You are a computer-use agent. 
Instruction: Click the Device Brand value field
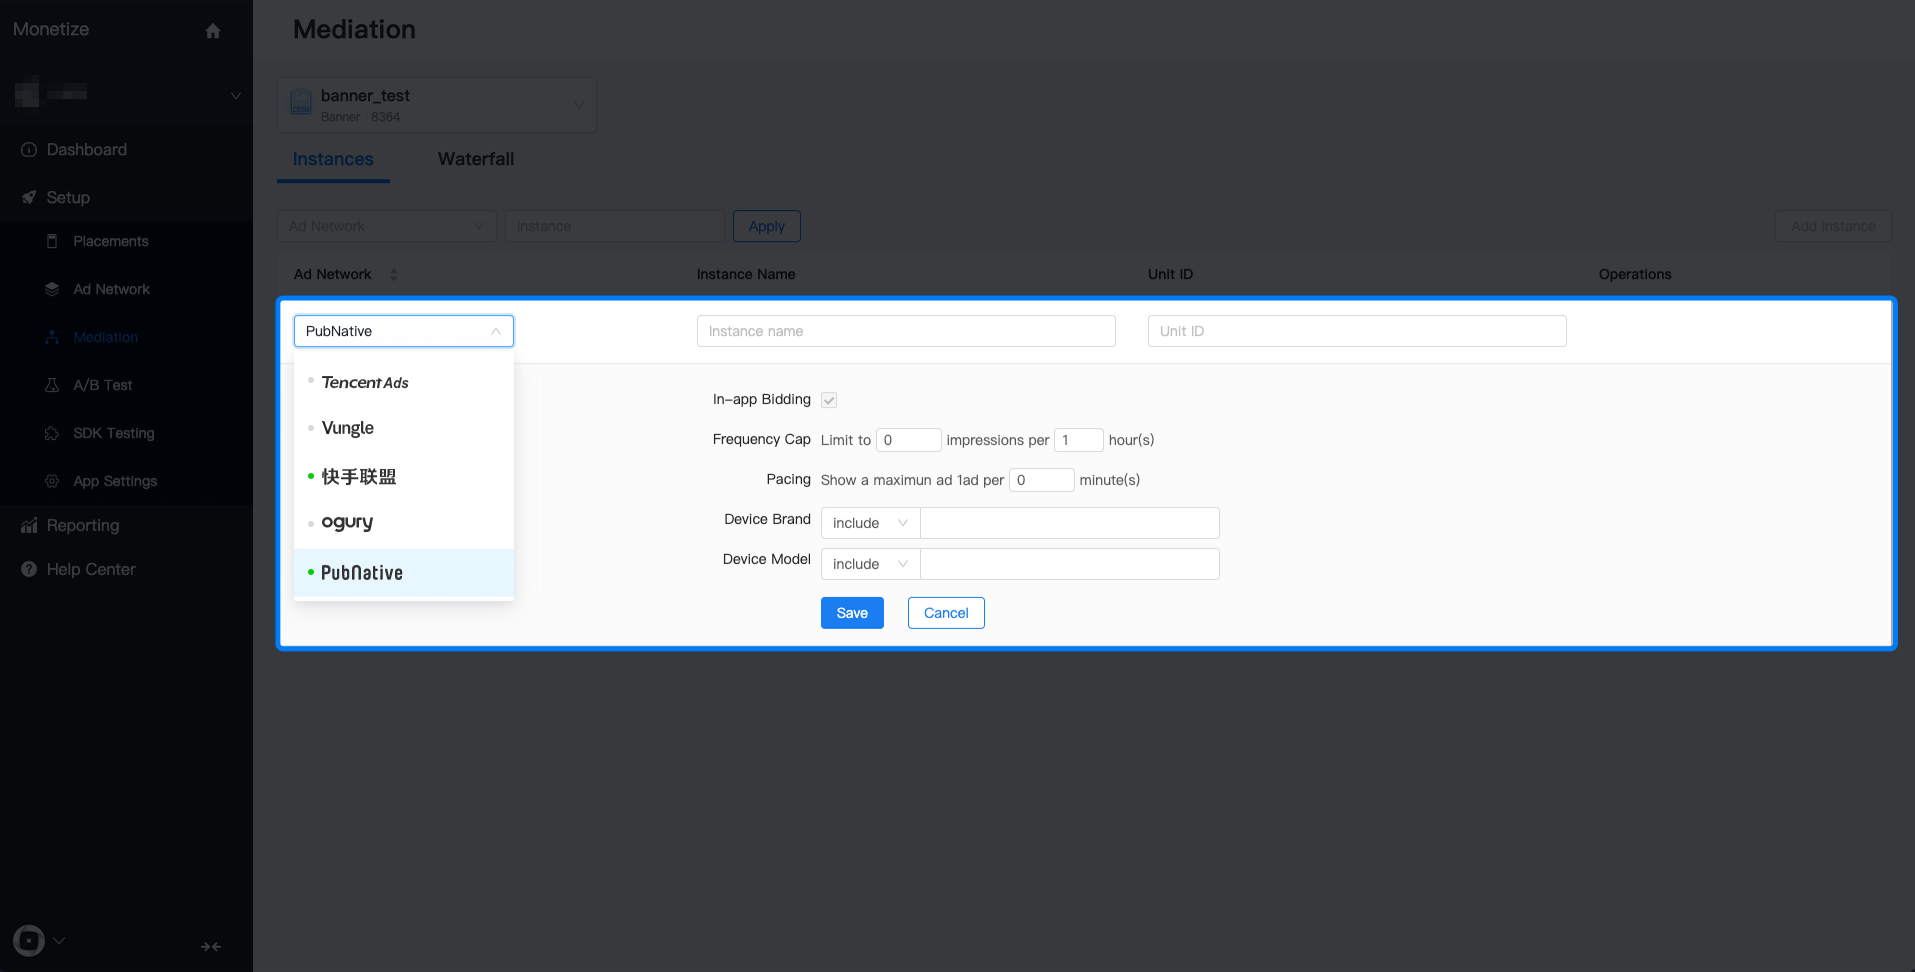(1070, 523)
